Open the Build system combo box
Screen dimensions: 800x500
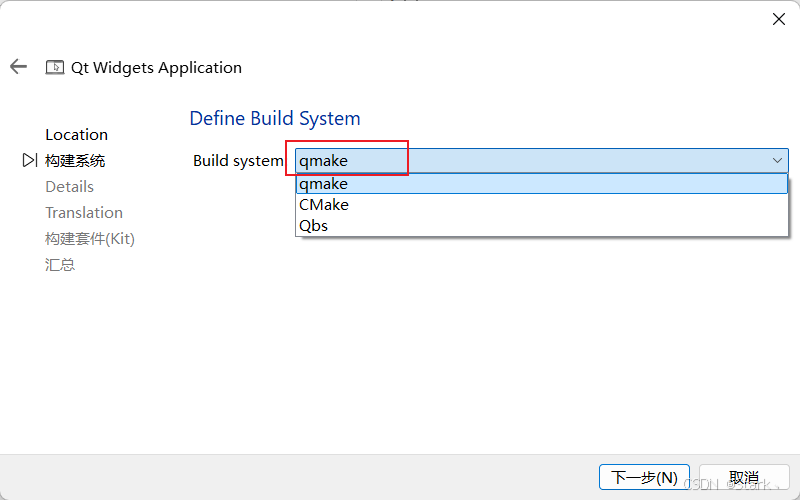542,161
